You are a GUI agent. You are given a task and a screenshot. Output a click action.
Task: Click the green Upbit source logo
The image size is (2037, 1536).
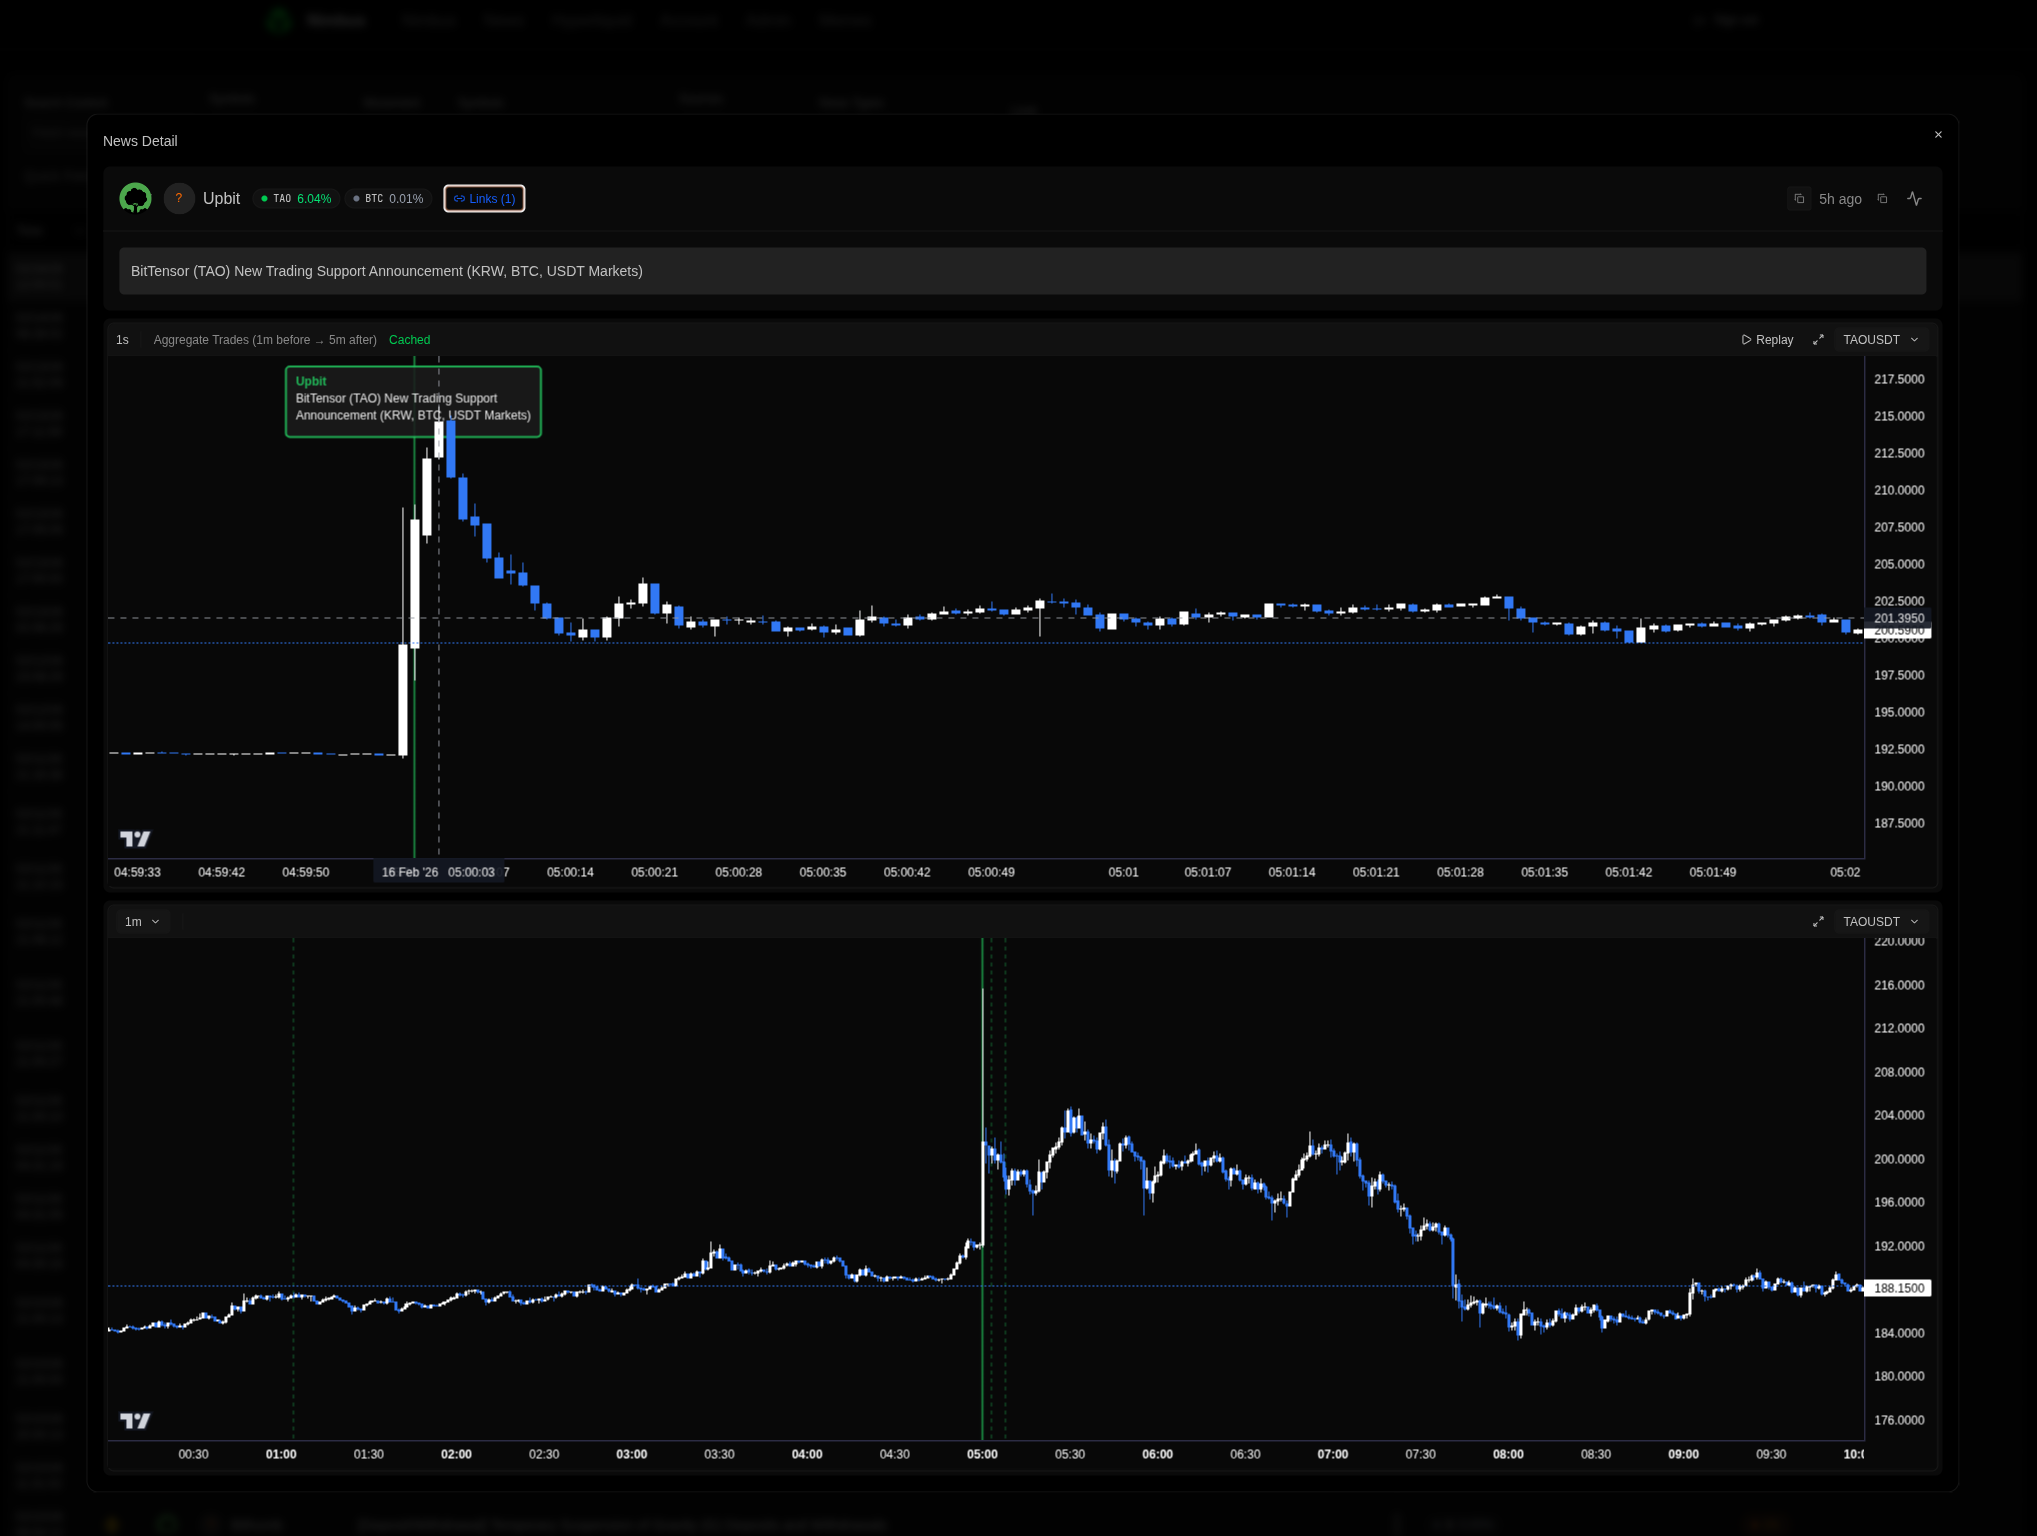coord(135,198)
